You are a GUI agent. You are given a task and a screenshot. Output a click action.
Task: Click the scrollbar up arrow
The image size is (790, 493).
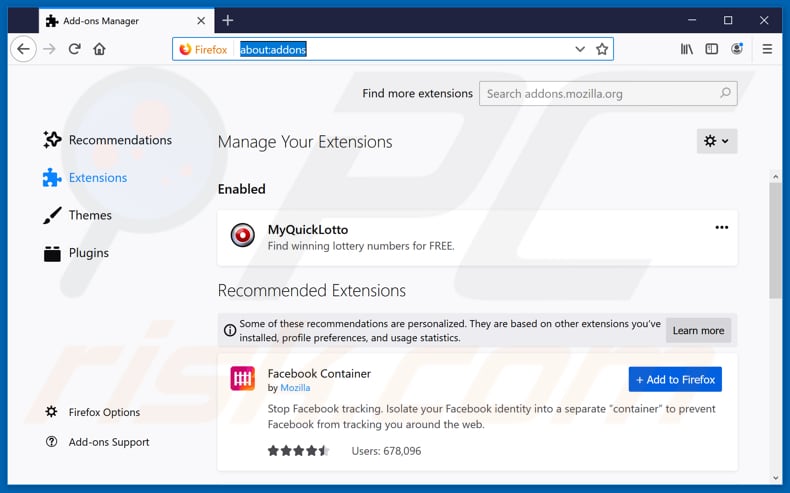click(x=775, y=177)
